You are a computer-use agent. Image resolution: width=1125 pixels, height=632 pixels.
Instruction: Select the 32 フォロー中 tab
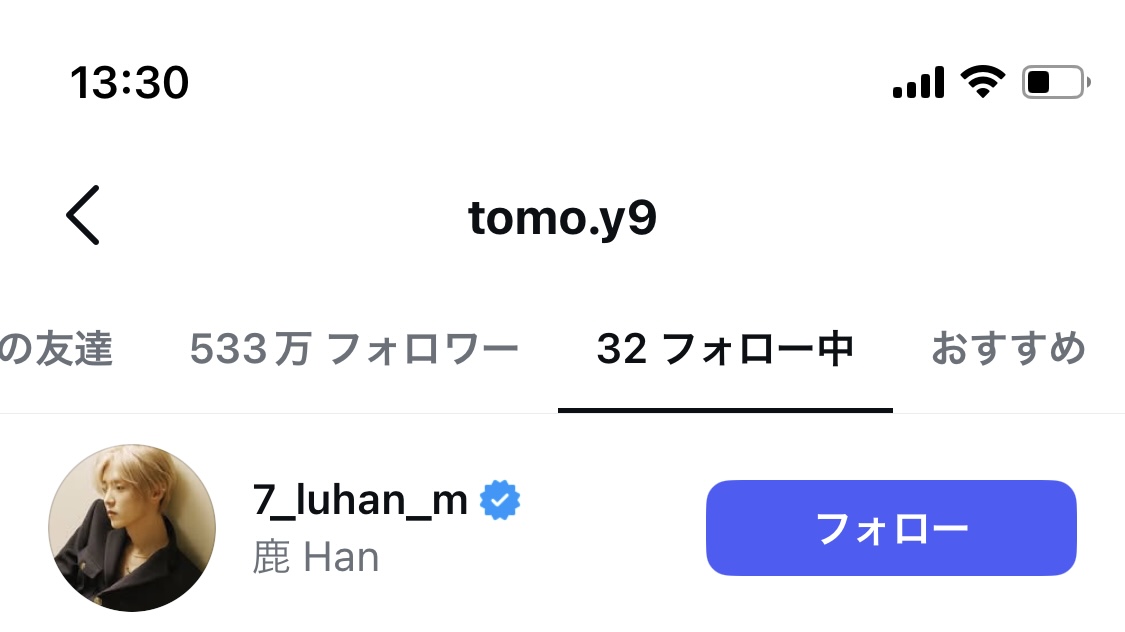click(725, 349)
